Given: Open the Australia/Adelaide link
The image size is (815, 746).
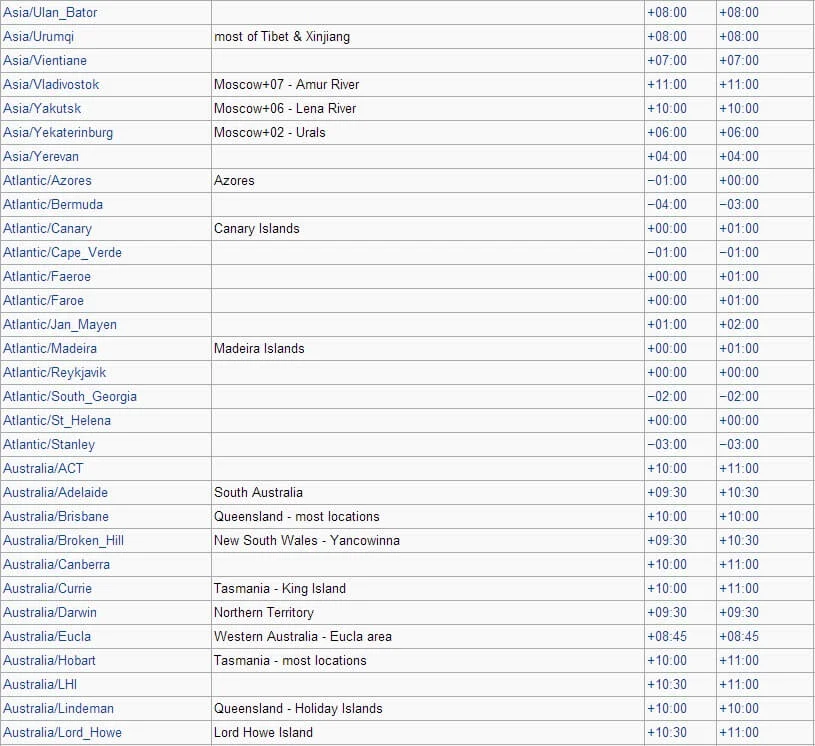Looking at the screenshot, I should (56, 492).
